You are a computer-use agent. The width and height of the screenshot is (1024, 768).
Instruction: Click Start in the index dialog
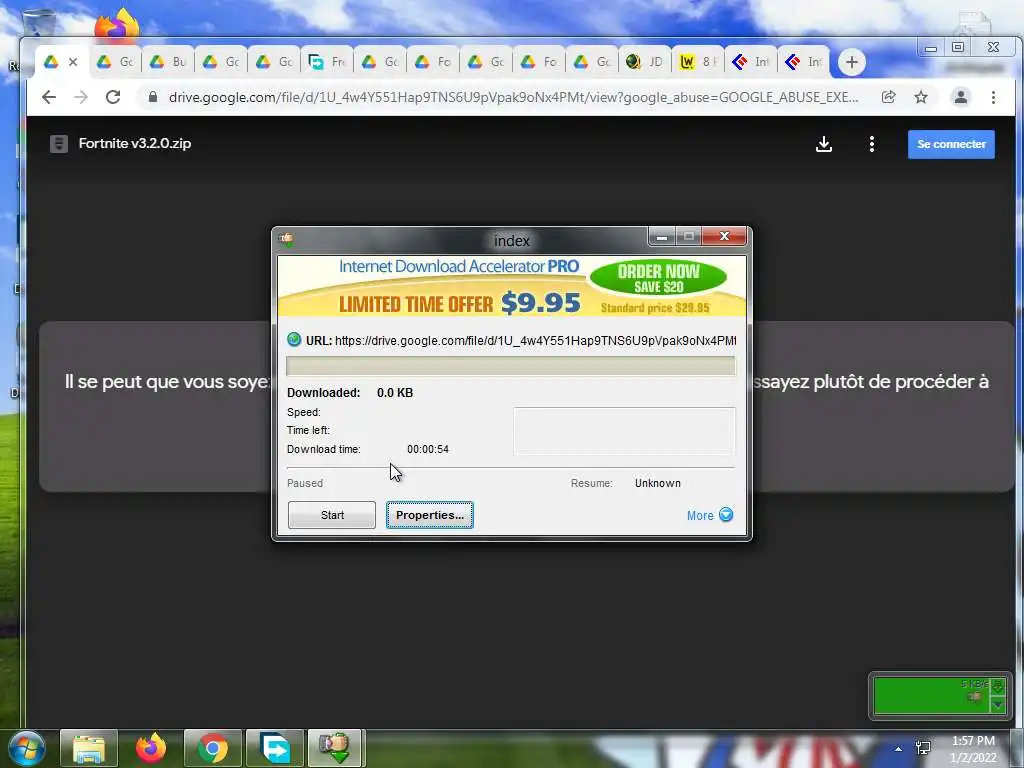(x=332, y=515)
